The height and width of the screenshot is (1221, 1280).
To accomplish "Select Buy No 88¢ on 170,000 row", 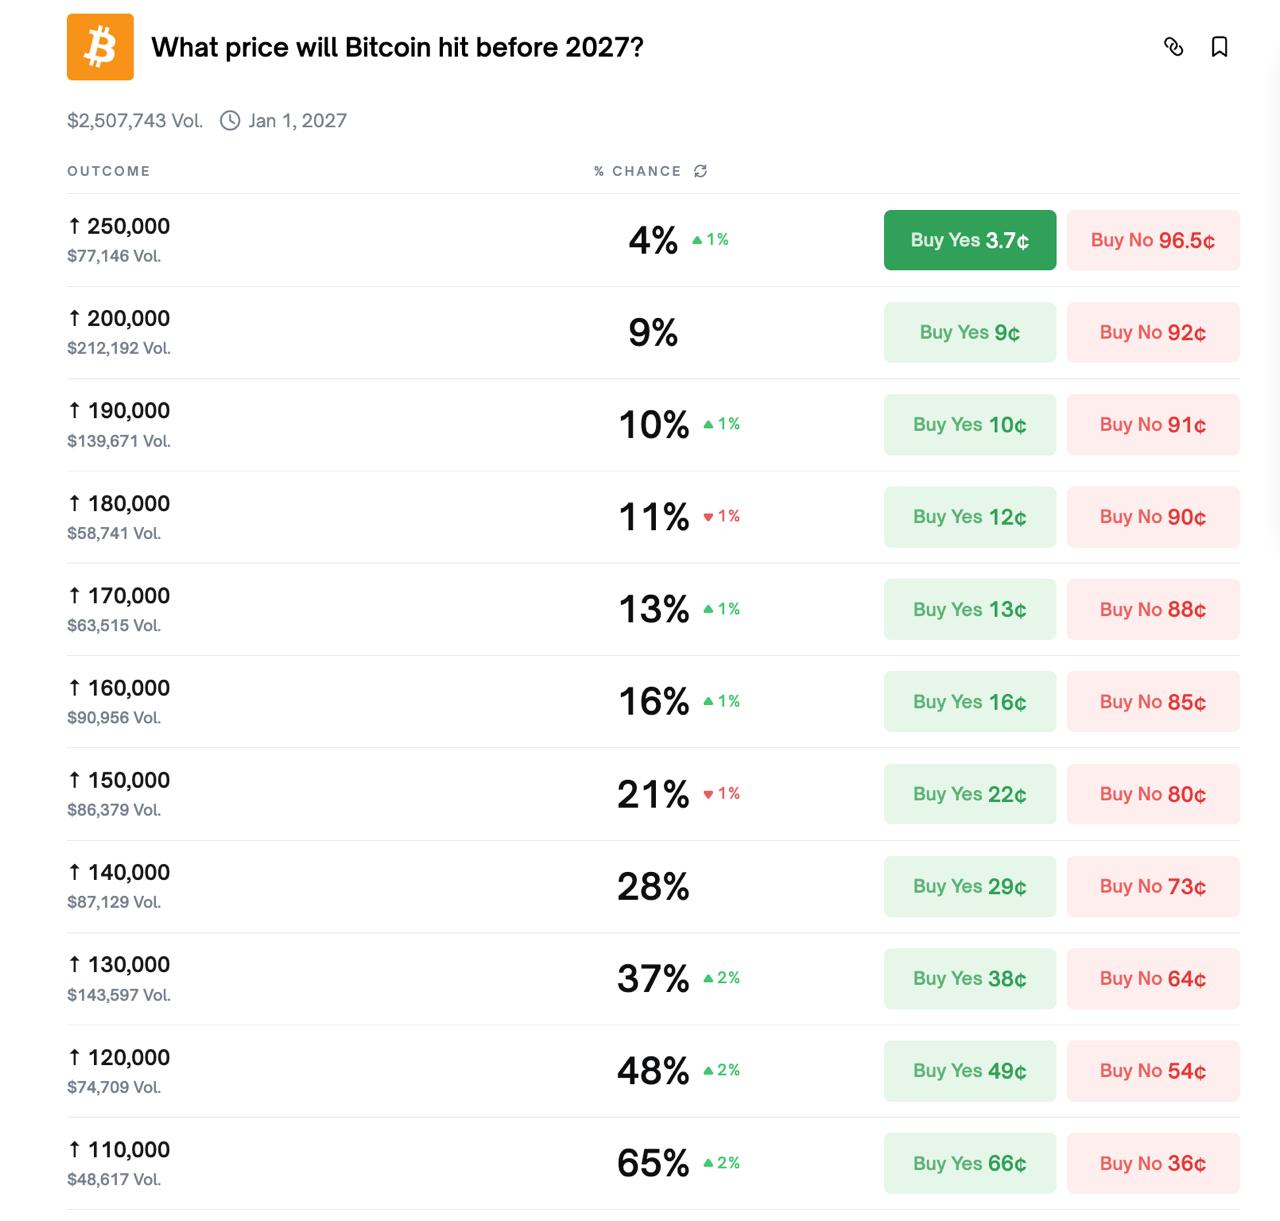I will tap(1152, 609).
